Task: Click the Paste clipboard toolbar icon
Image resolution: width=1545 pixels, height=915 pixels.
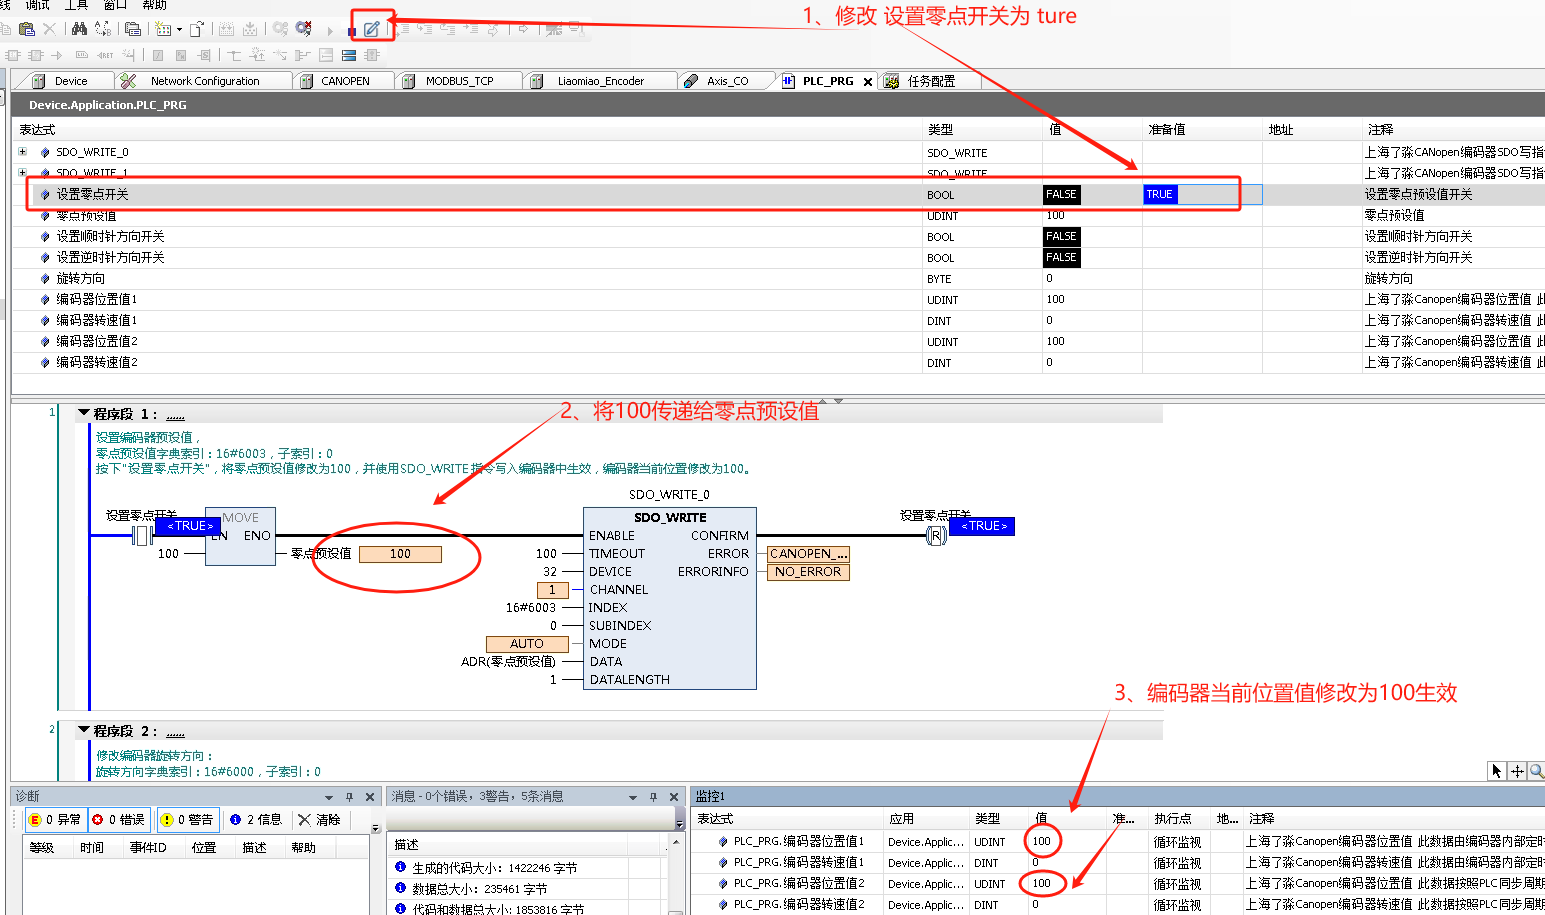Action: [x=27, y=29]
